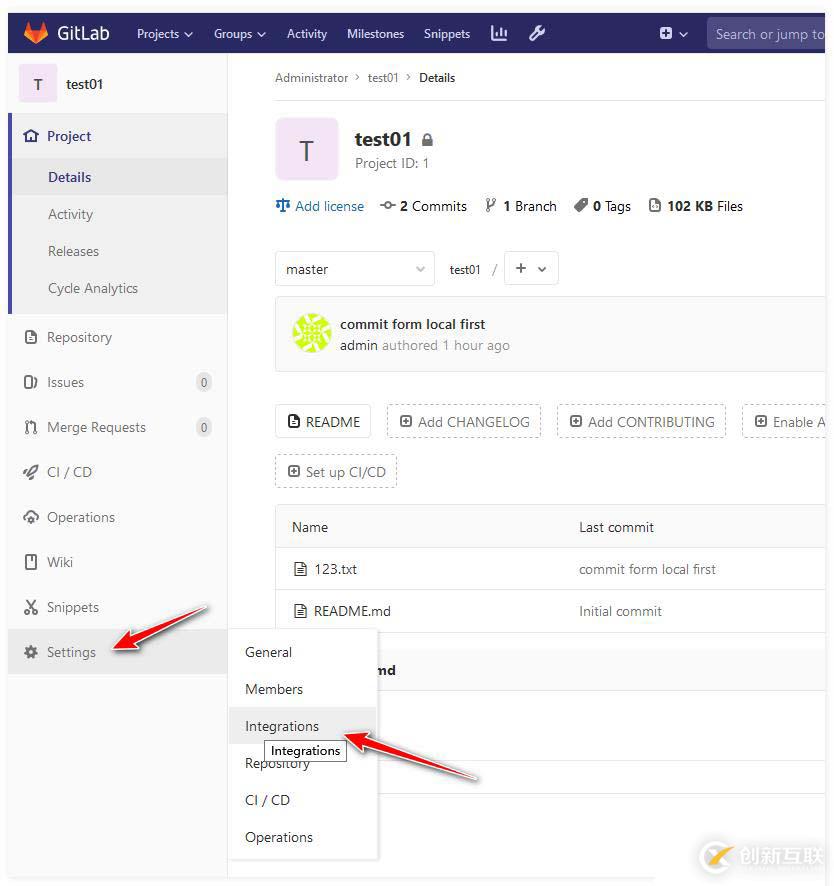The width and height of the screenshot is (834, 886).
Task: Click the README.md file icon
Action: [300, 611]
